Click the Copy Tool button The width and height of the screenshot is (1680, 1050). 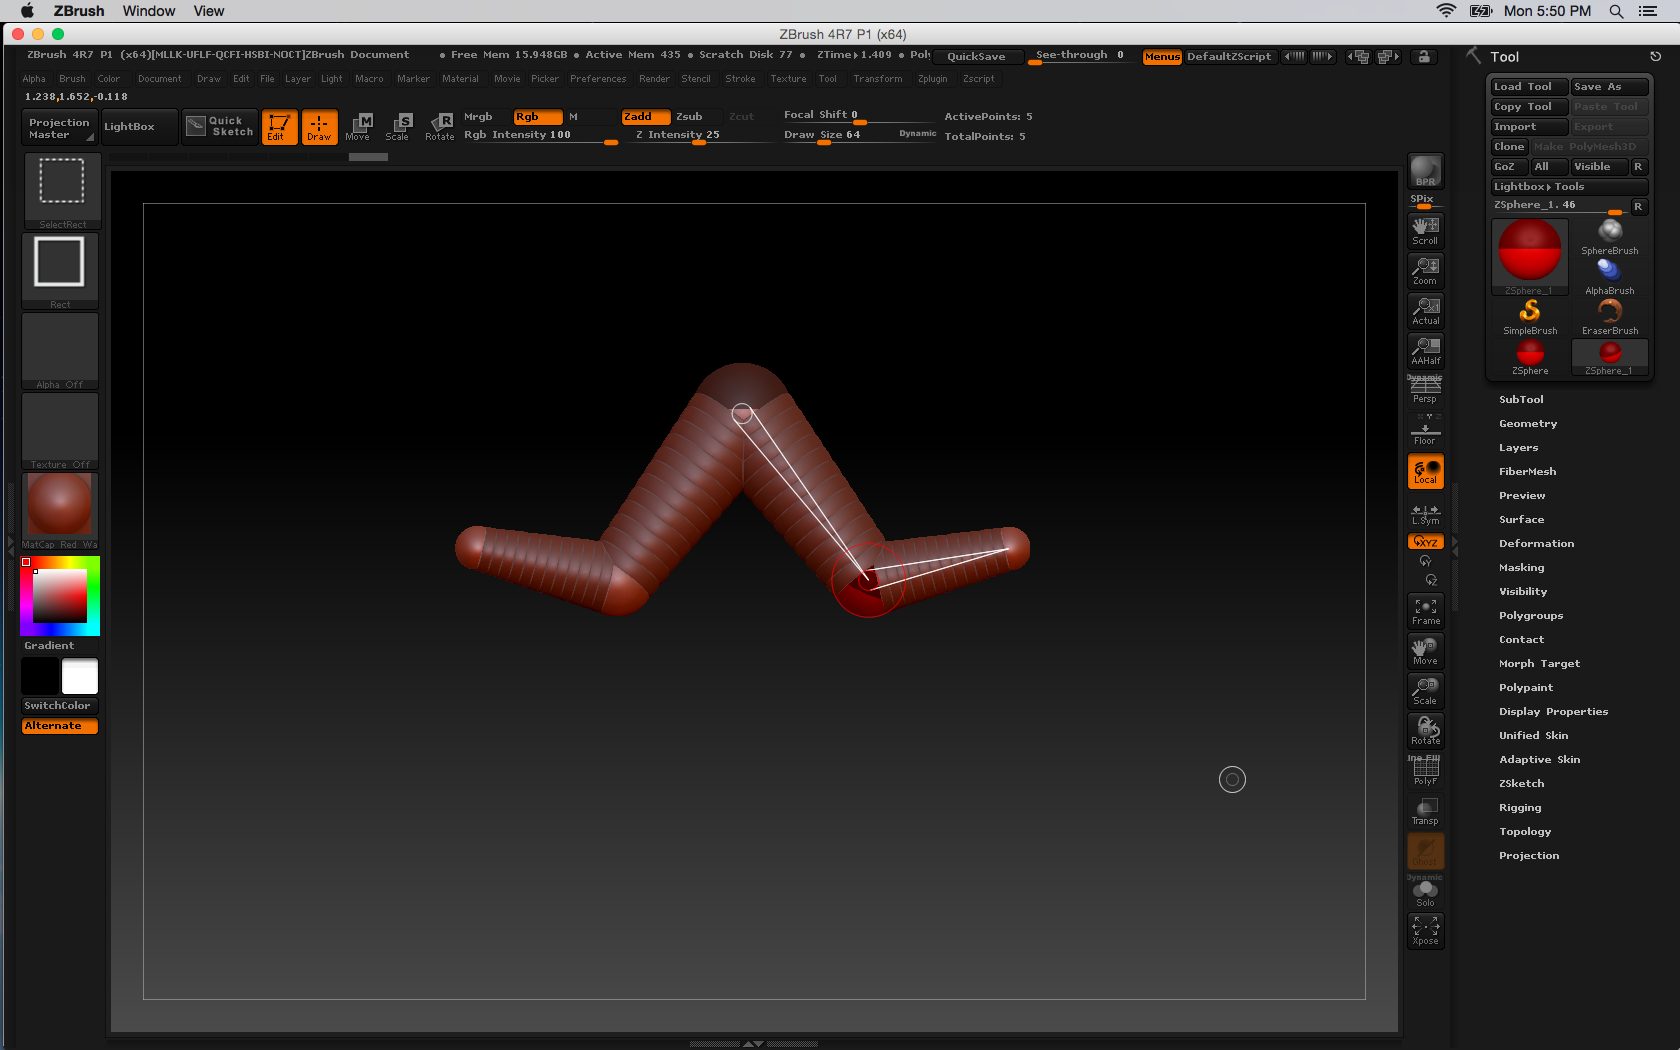[x=1528, y=107]
